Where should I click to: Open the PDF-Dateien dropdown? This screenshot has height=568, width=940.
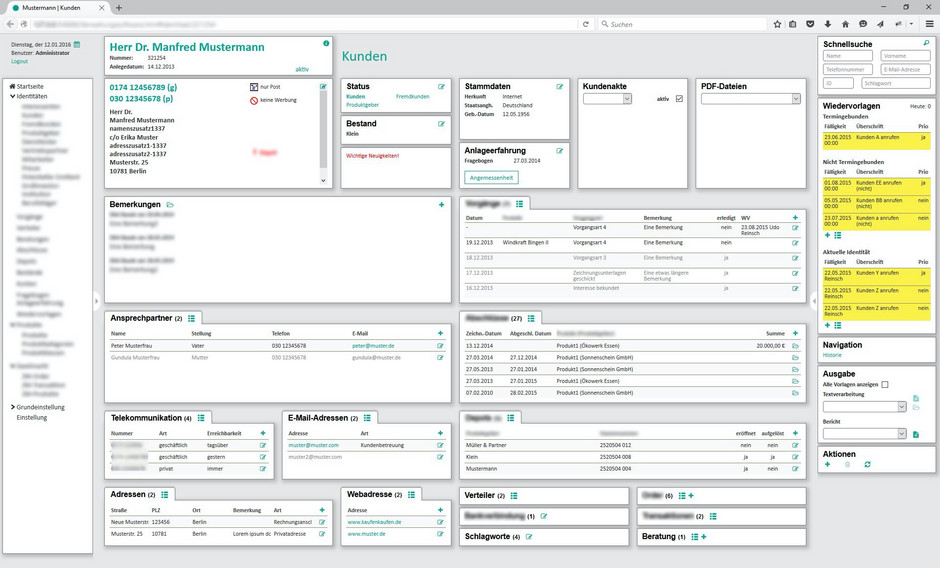coord(751,98)
